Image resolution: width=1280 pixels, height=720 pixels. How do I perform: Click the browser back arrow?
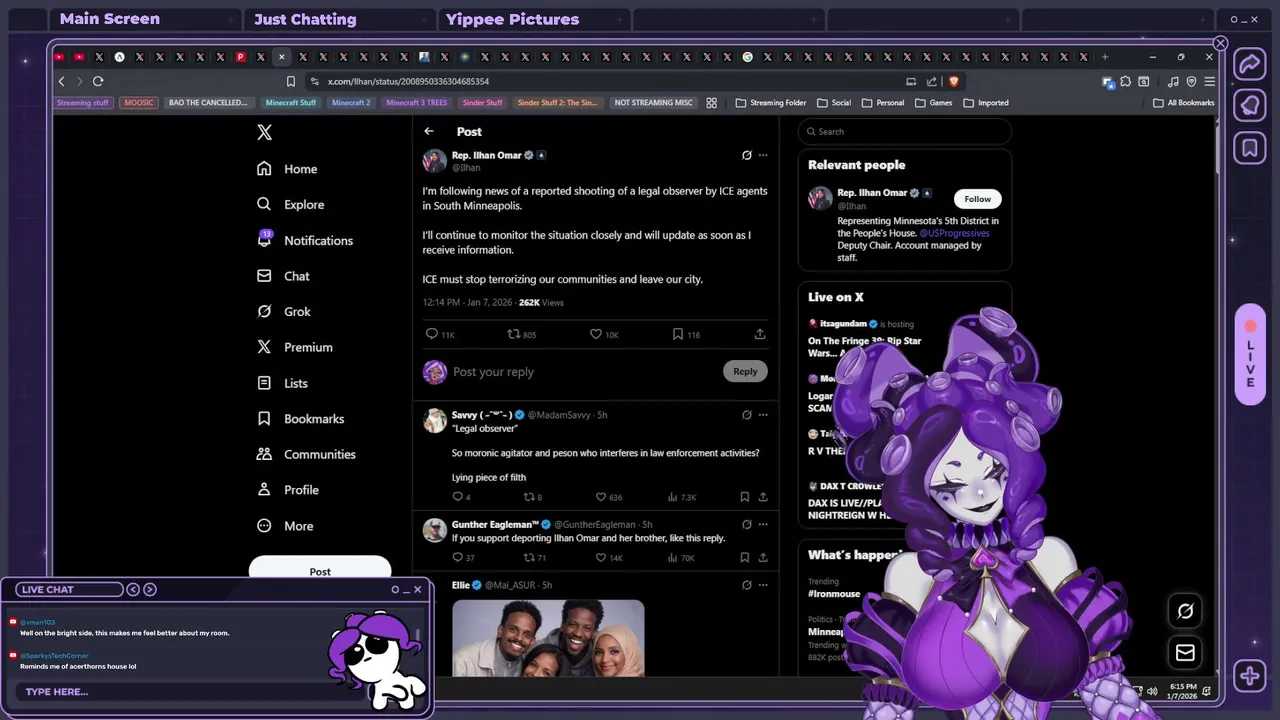(61, 81)
